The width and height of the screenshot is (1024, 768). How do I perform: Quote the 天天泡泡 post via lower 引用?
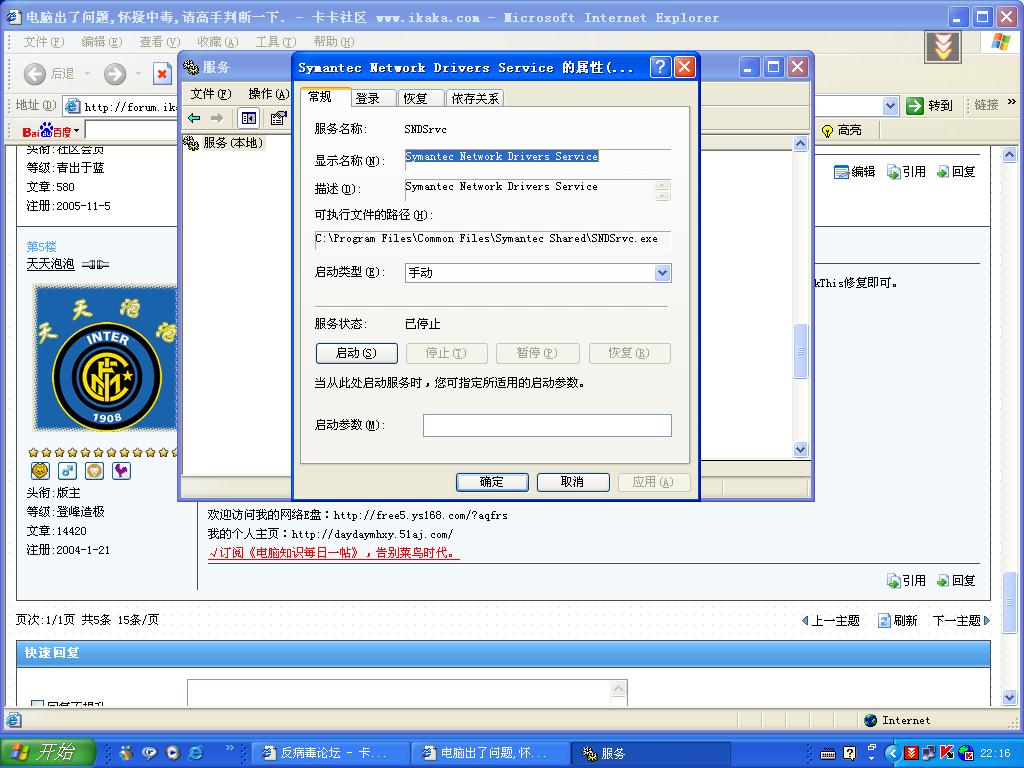pos(906,581)
